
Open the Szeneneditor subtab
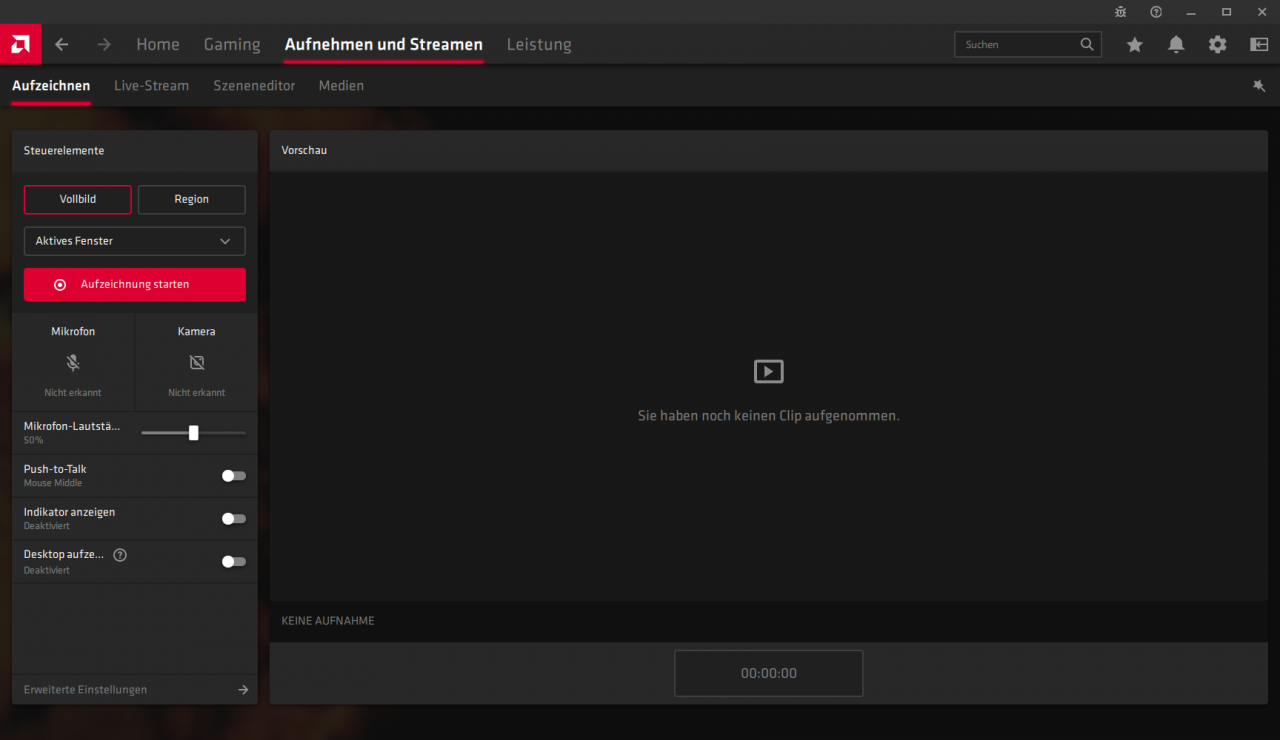[x=254, y=86]
